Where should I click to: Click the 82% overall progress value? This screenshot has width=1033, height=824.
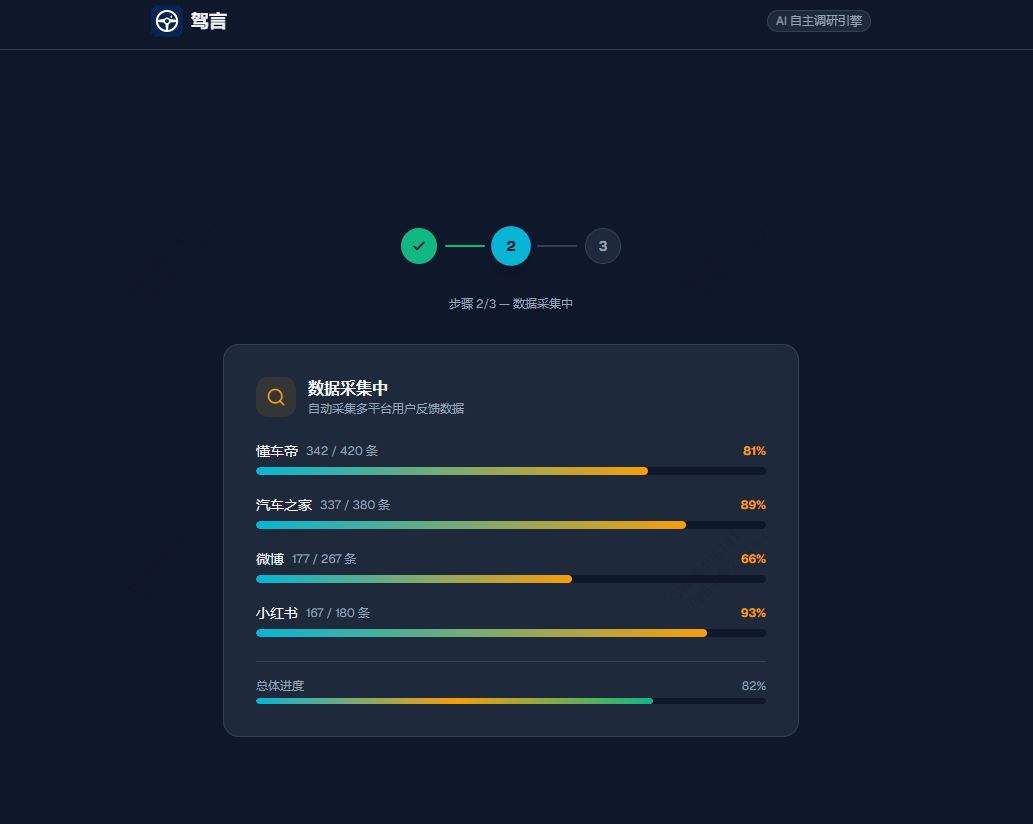754,686
